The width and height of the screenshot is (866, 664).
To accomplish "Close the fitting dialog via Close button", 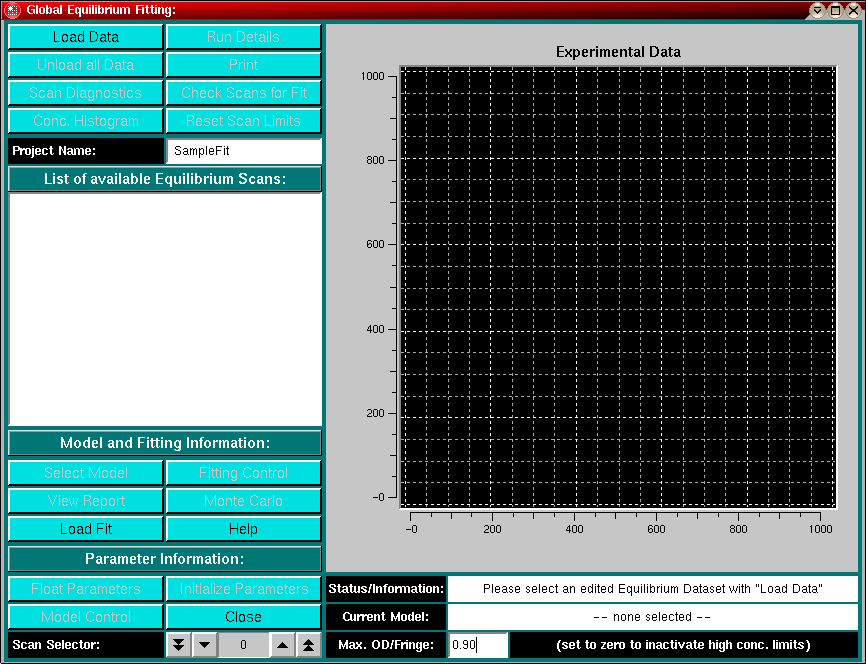I will pos(243,617).
